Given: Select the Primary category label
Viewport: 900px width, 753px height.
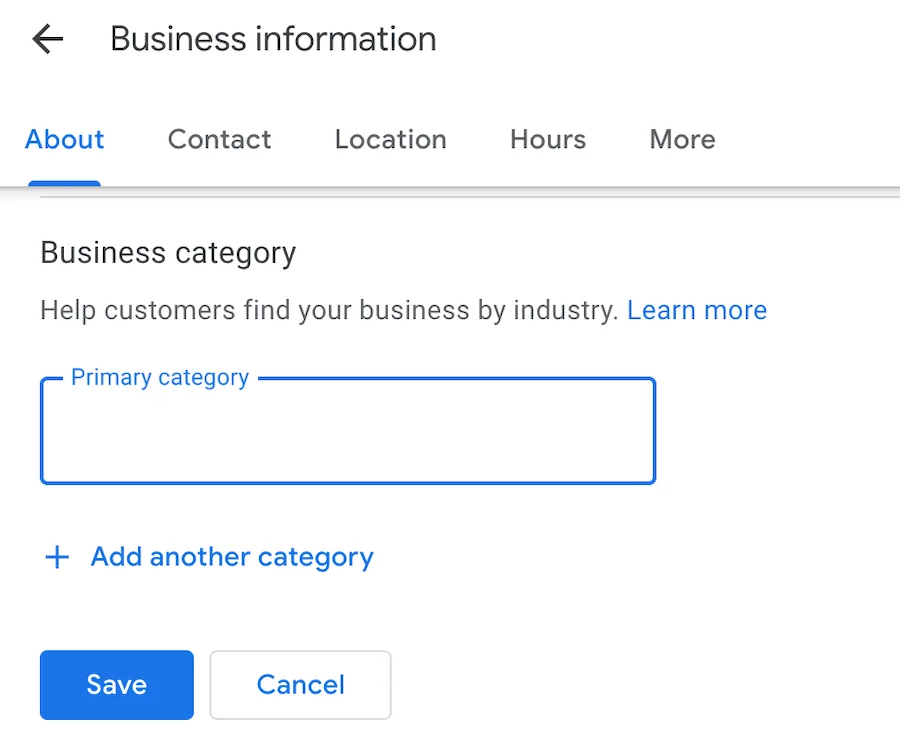Looking at the screenshot, I should coord(159,377).
